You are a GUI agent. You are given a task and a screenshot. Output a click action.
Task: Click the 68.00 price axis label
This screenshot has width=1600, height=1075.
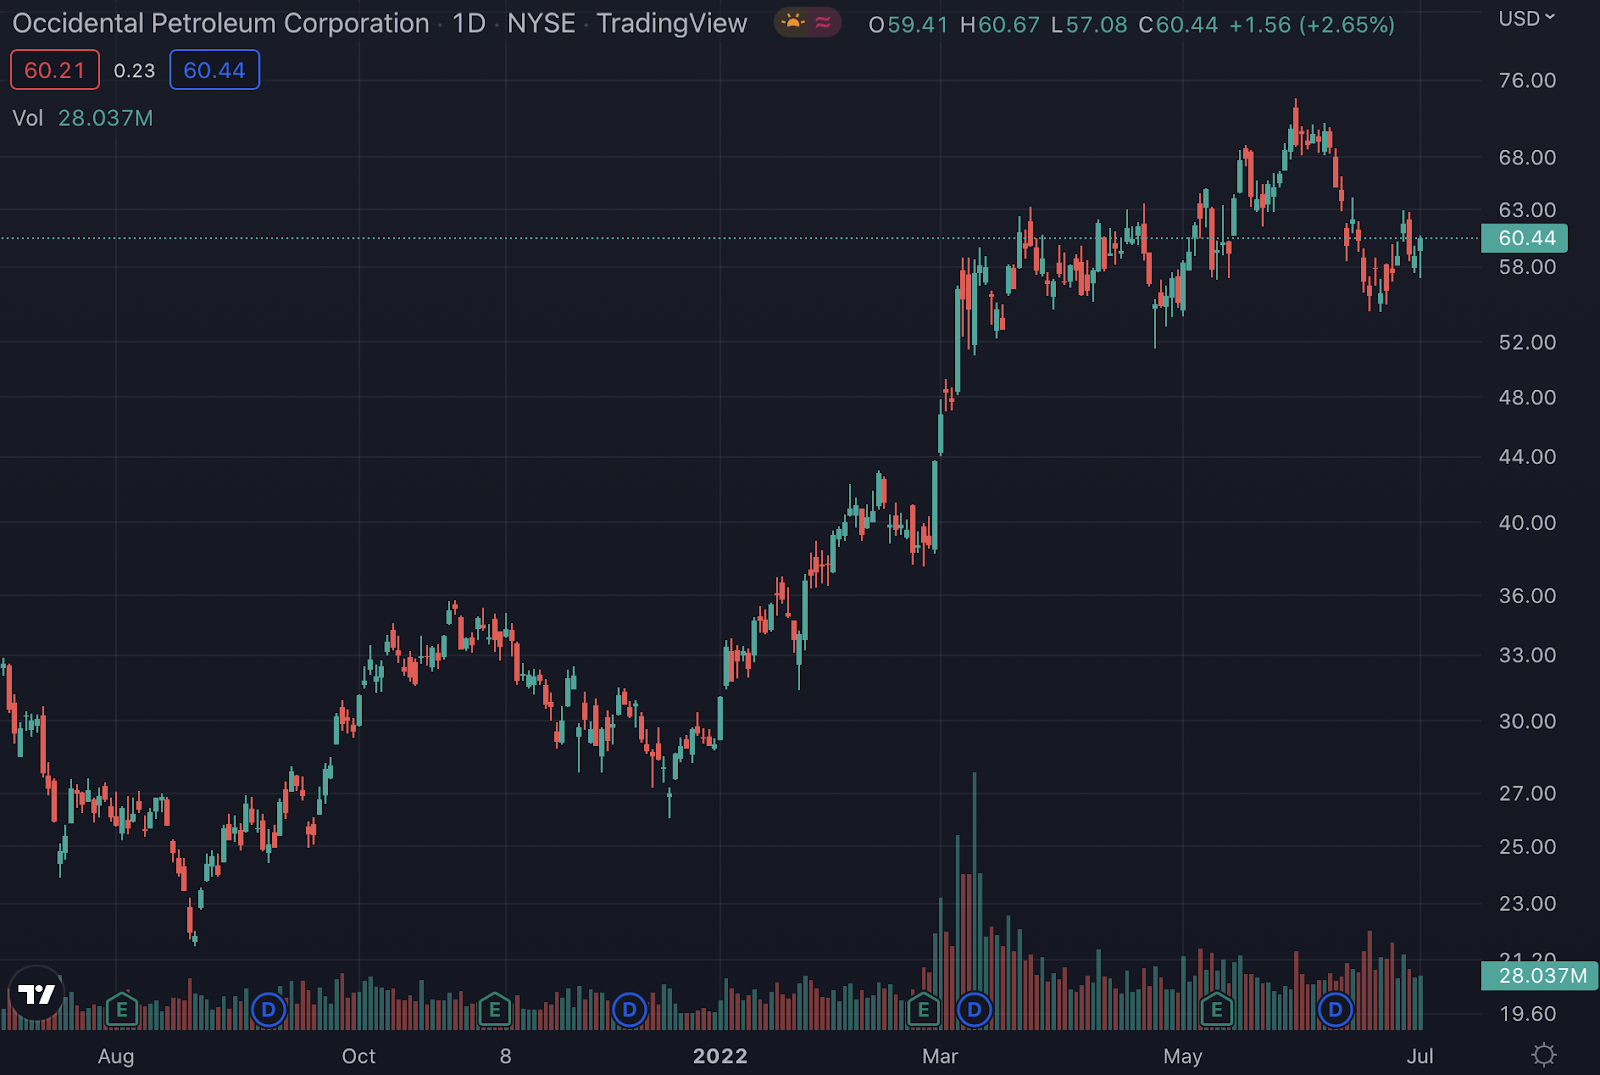point(1527,157)
